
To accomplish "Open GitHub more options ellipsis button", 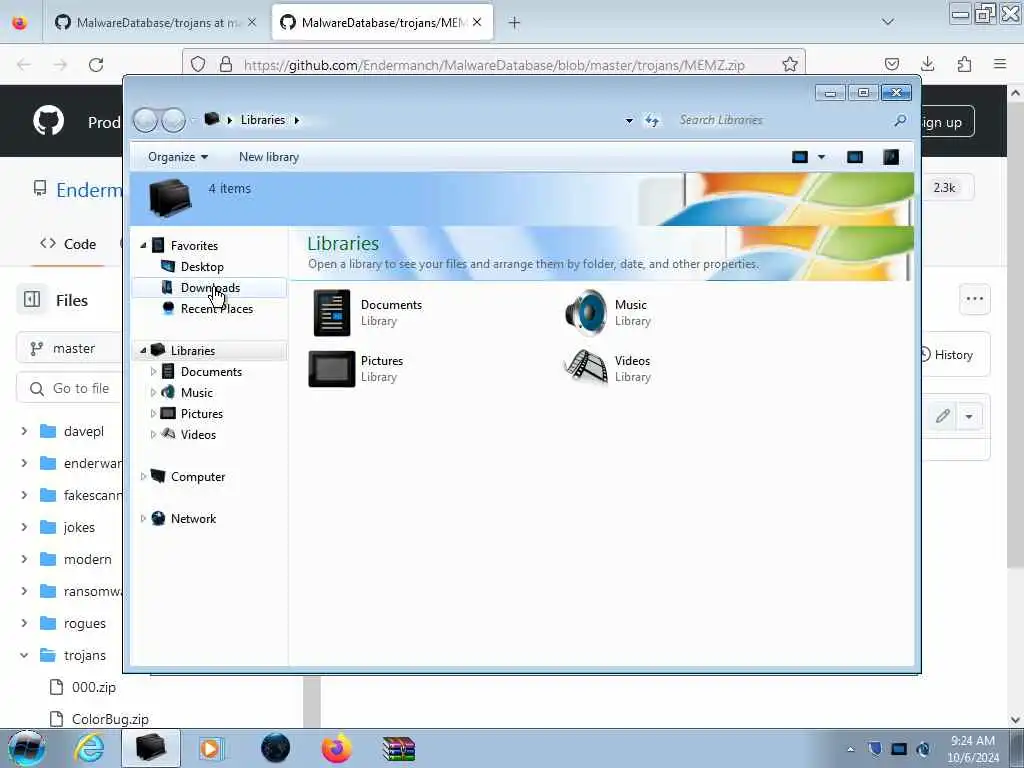I will [975, 299].
